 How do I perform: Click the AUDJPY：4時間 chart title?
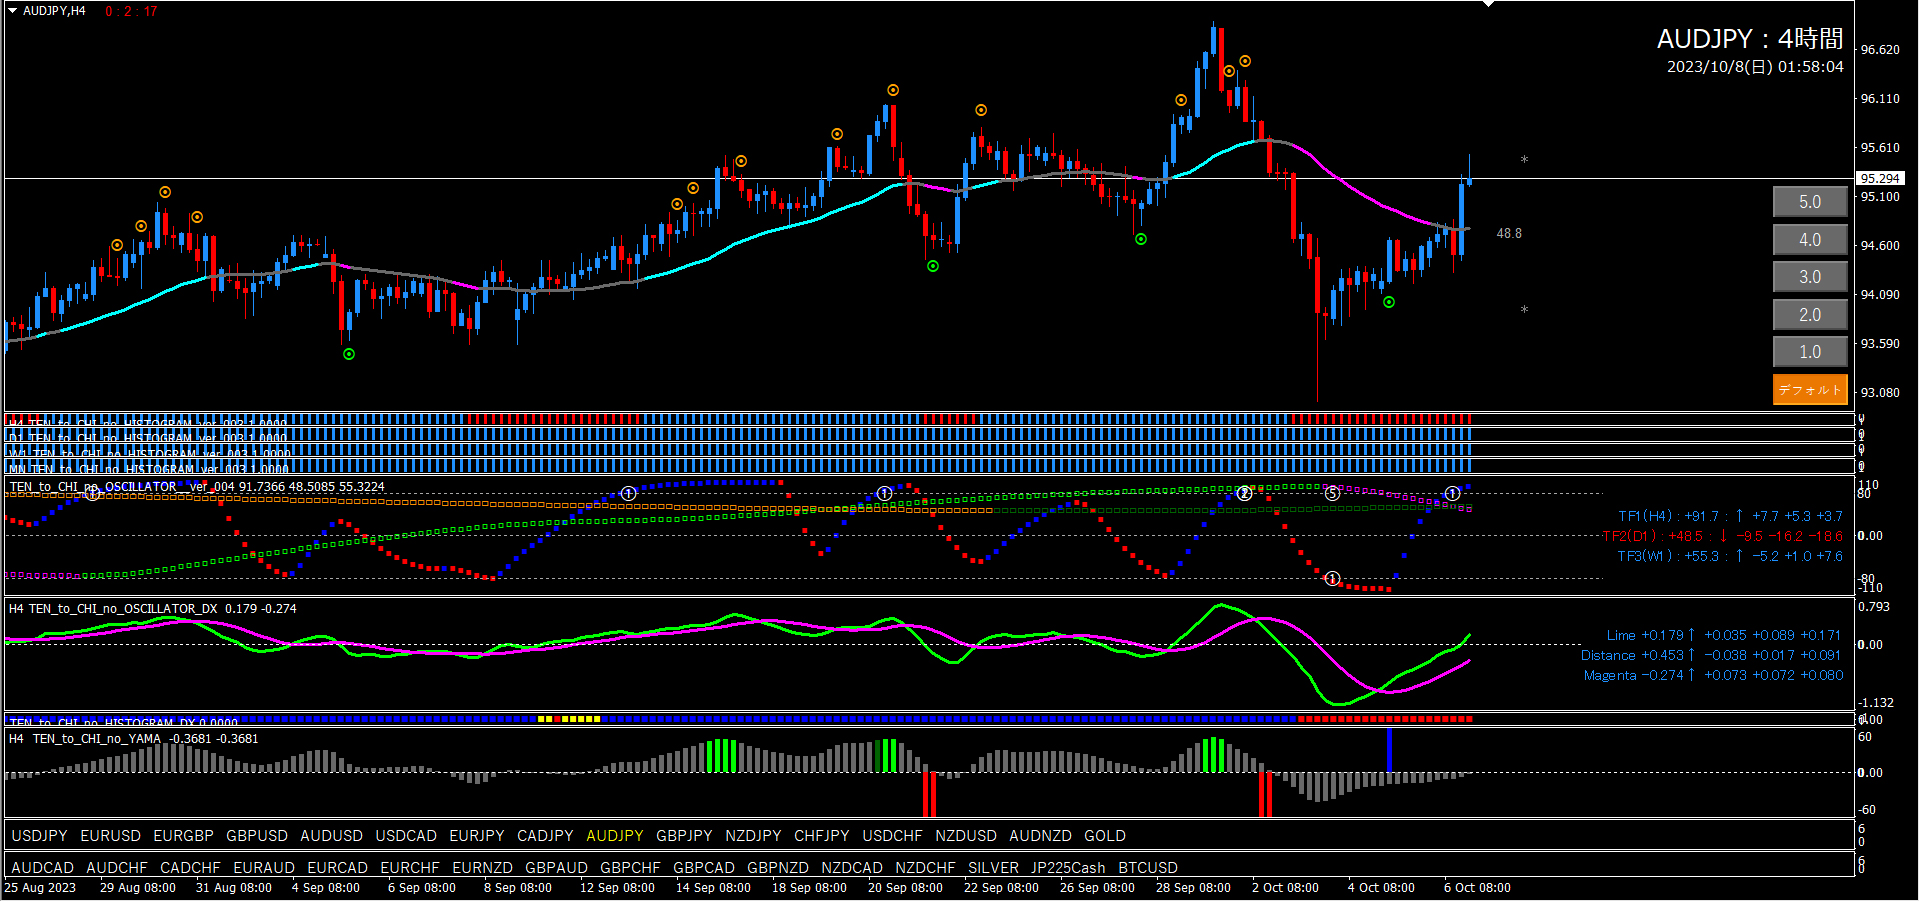click(1750, 39)
